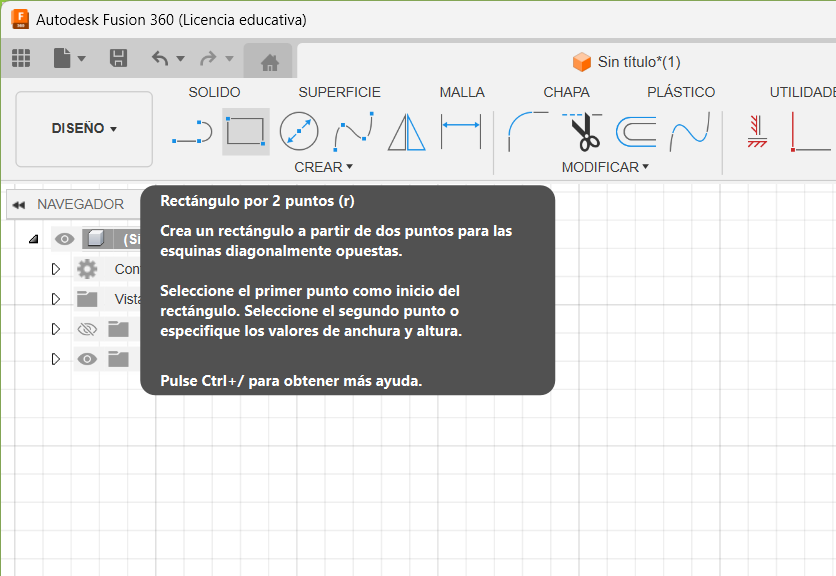Click the File document icon

62,58
